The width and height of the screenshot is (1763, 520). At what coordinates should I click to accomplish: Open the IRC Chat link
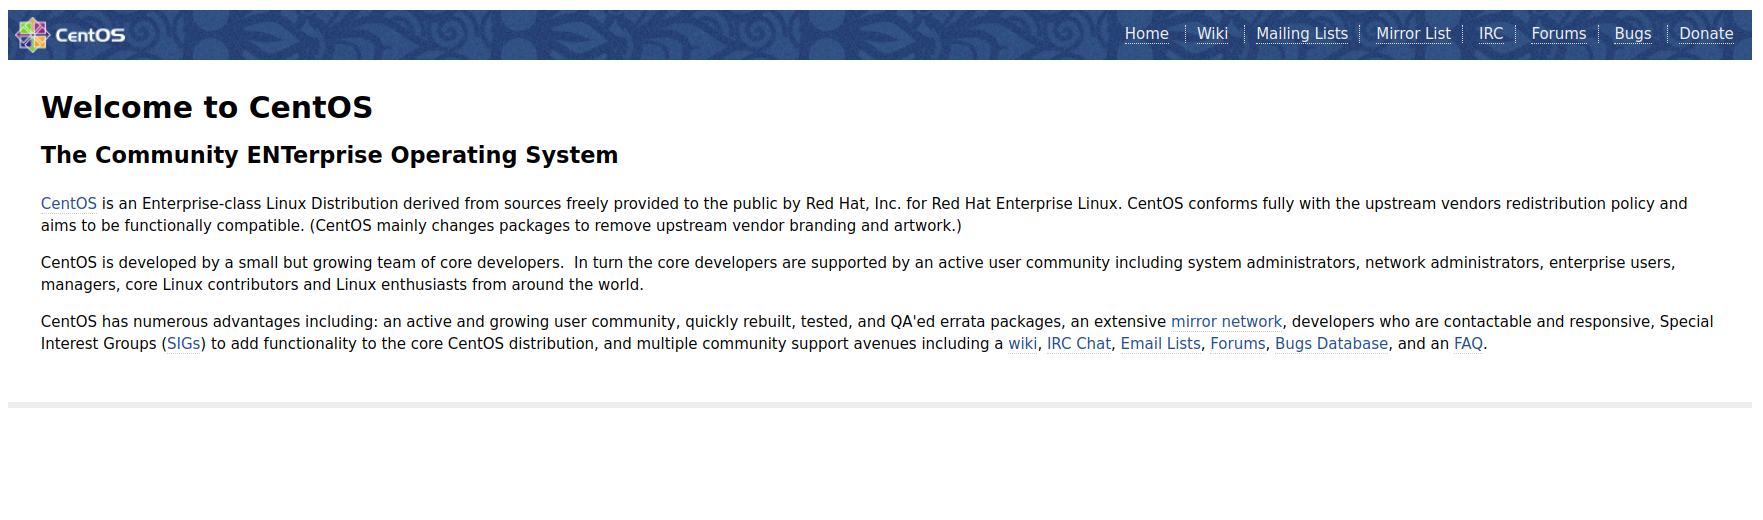tap(1078, 344)
